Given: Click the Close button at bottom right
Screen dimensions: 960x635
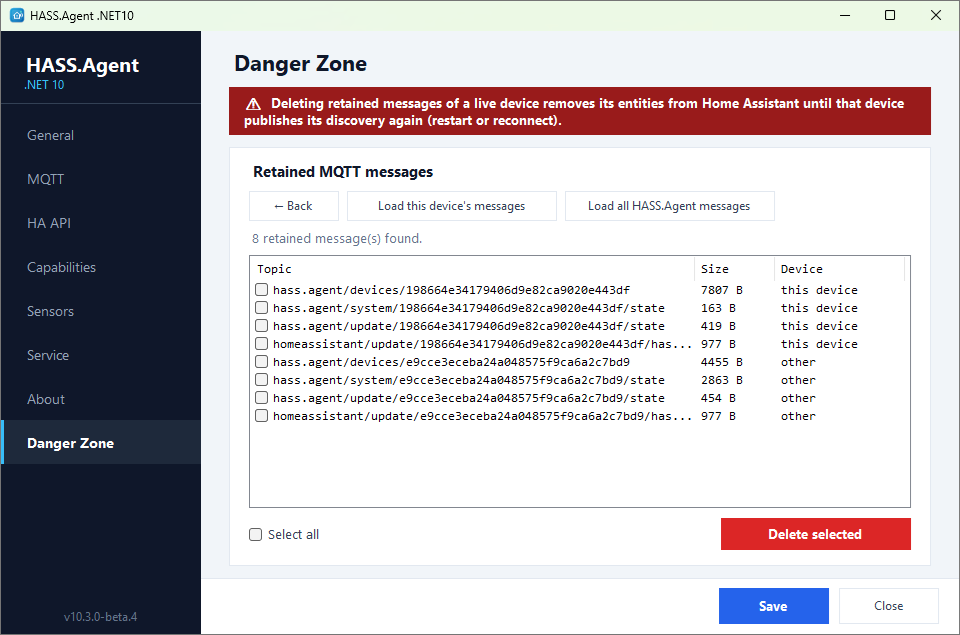Looking at the screenshot, I should click(888, 606).
